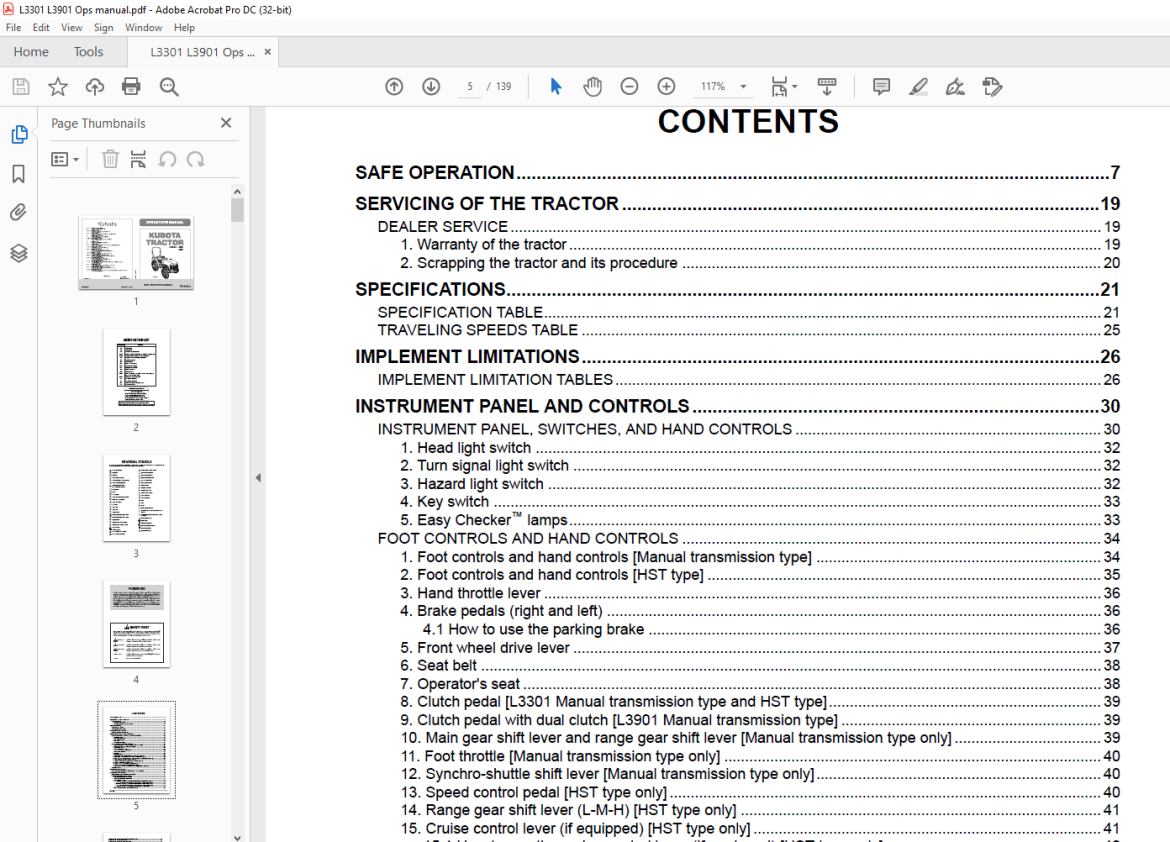Expand fit page options arrow
The image size is (1170, 842).
coord(795,87)
